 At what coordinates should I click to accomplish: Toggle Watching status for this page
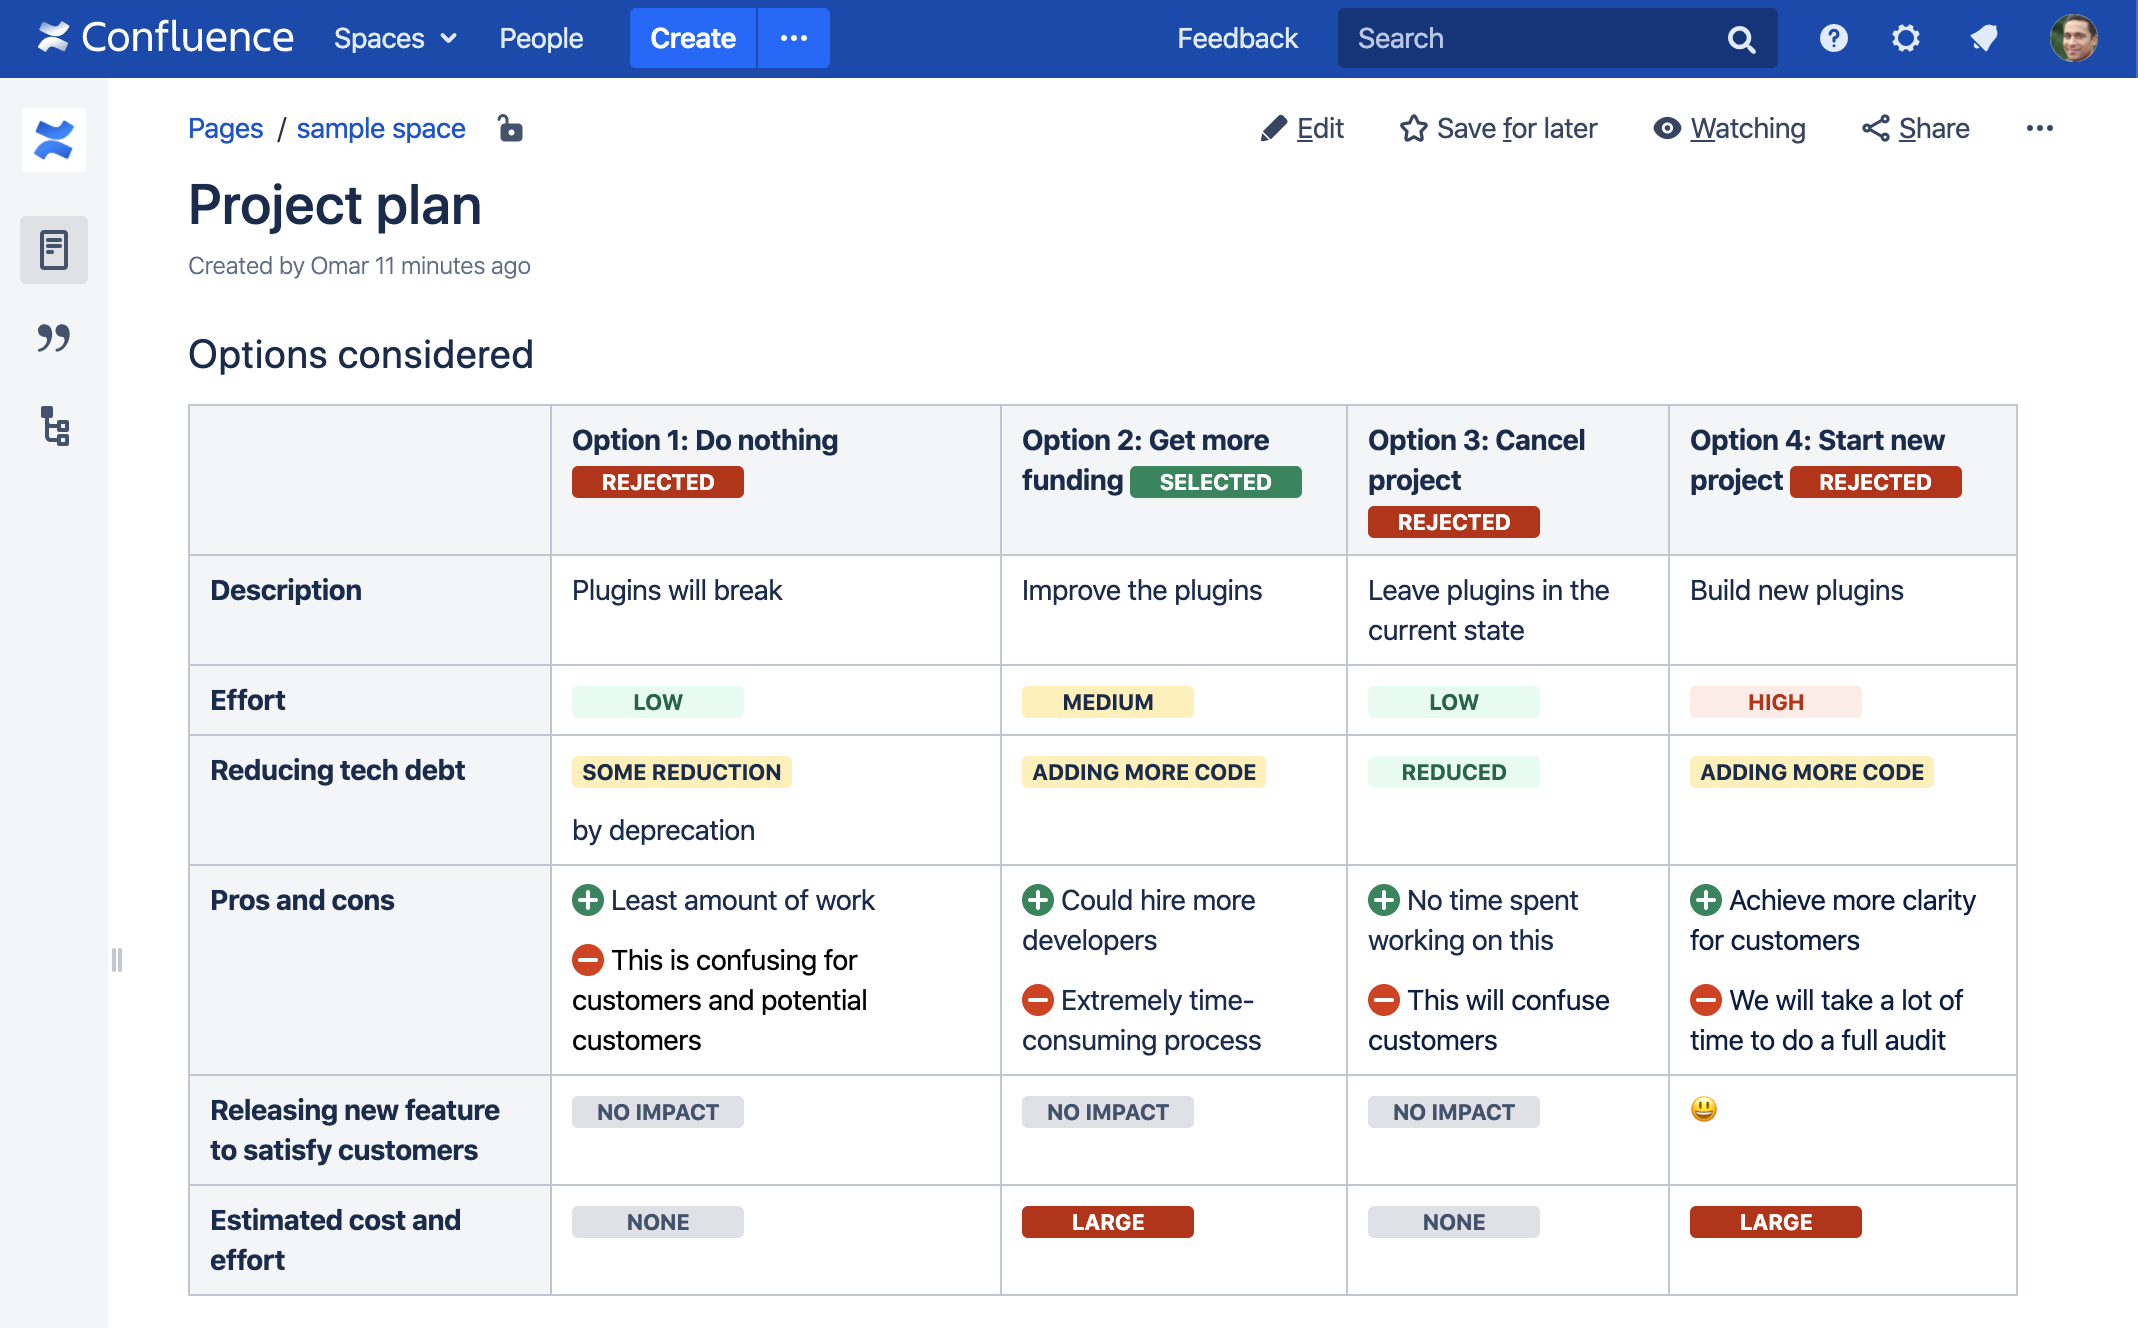(x=1731, y=129)
